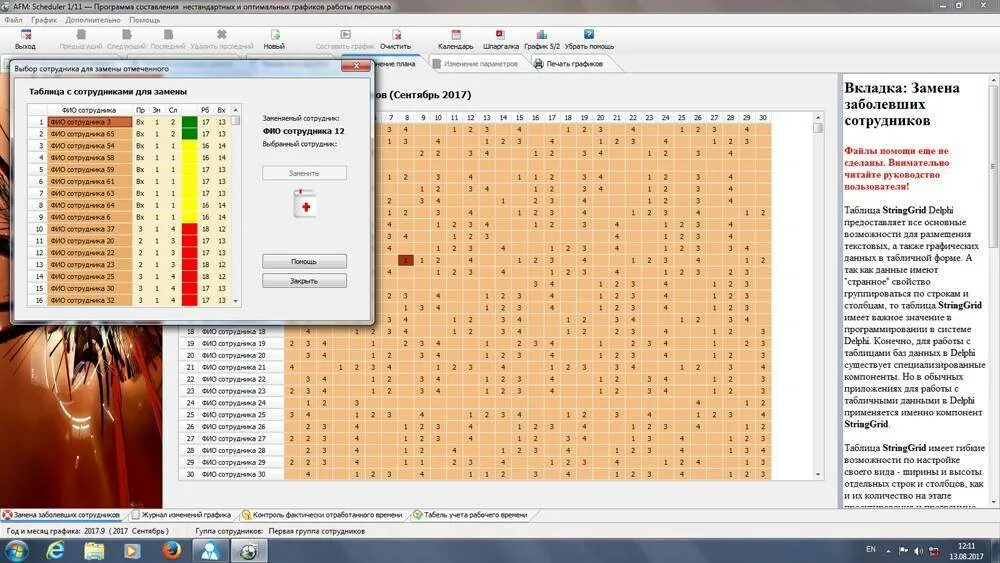Click yellow color cell of сотрудника 59 row
The height and width of the screenshot is (563, 1000).
pos(189,170)
